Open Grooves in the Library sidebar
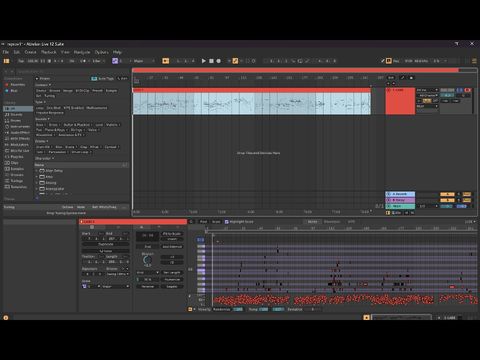The height and width of the screenshot is (360, 480). point(17,175)
